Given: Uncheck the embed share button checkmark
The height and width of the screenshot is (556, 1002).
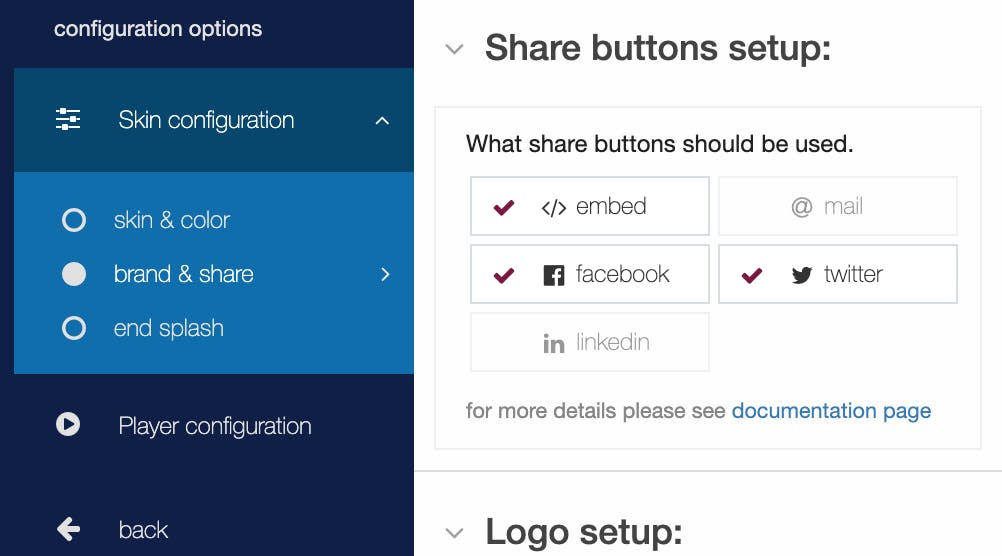Looking at the screenshot, I should [504, 207].
